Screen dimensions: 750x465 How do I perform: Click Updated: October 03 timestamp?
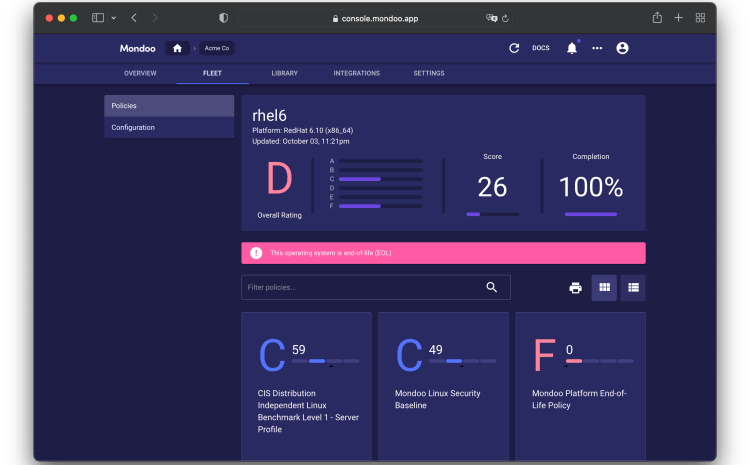tap(301, 142)
